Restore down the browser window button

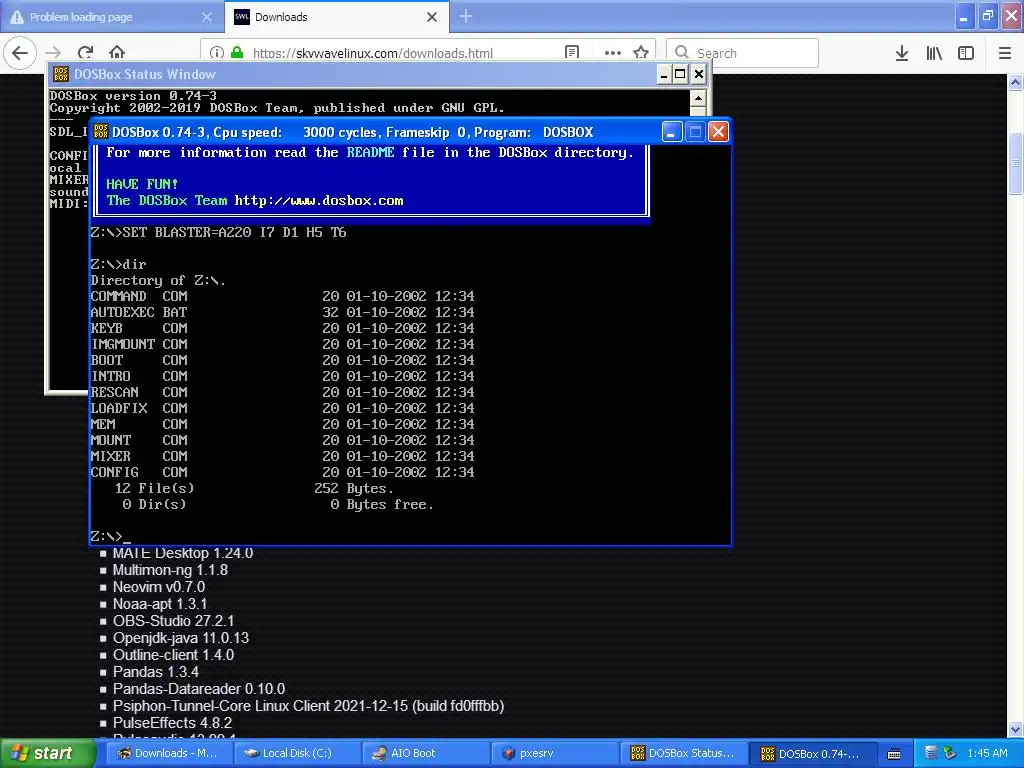coord(987,16)
